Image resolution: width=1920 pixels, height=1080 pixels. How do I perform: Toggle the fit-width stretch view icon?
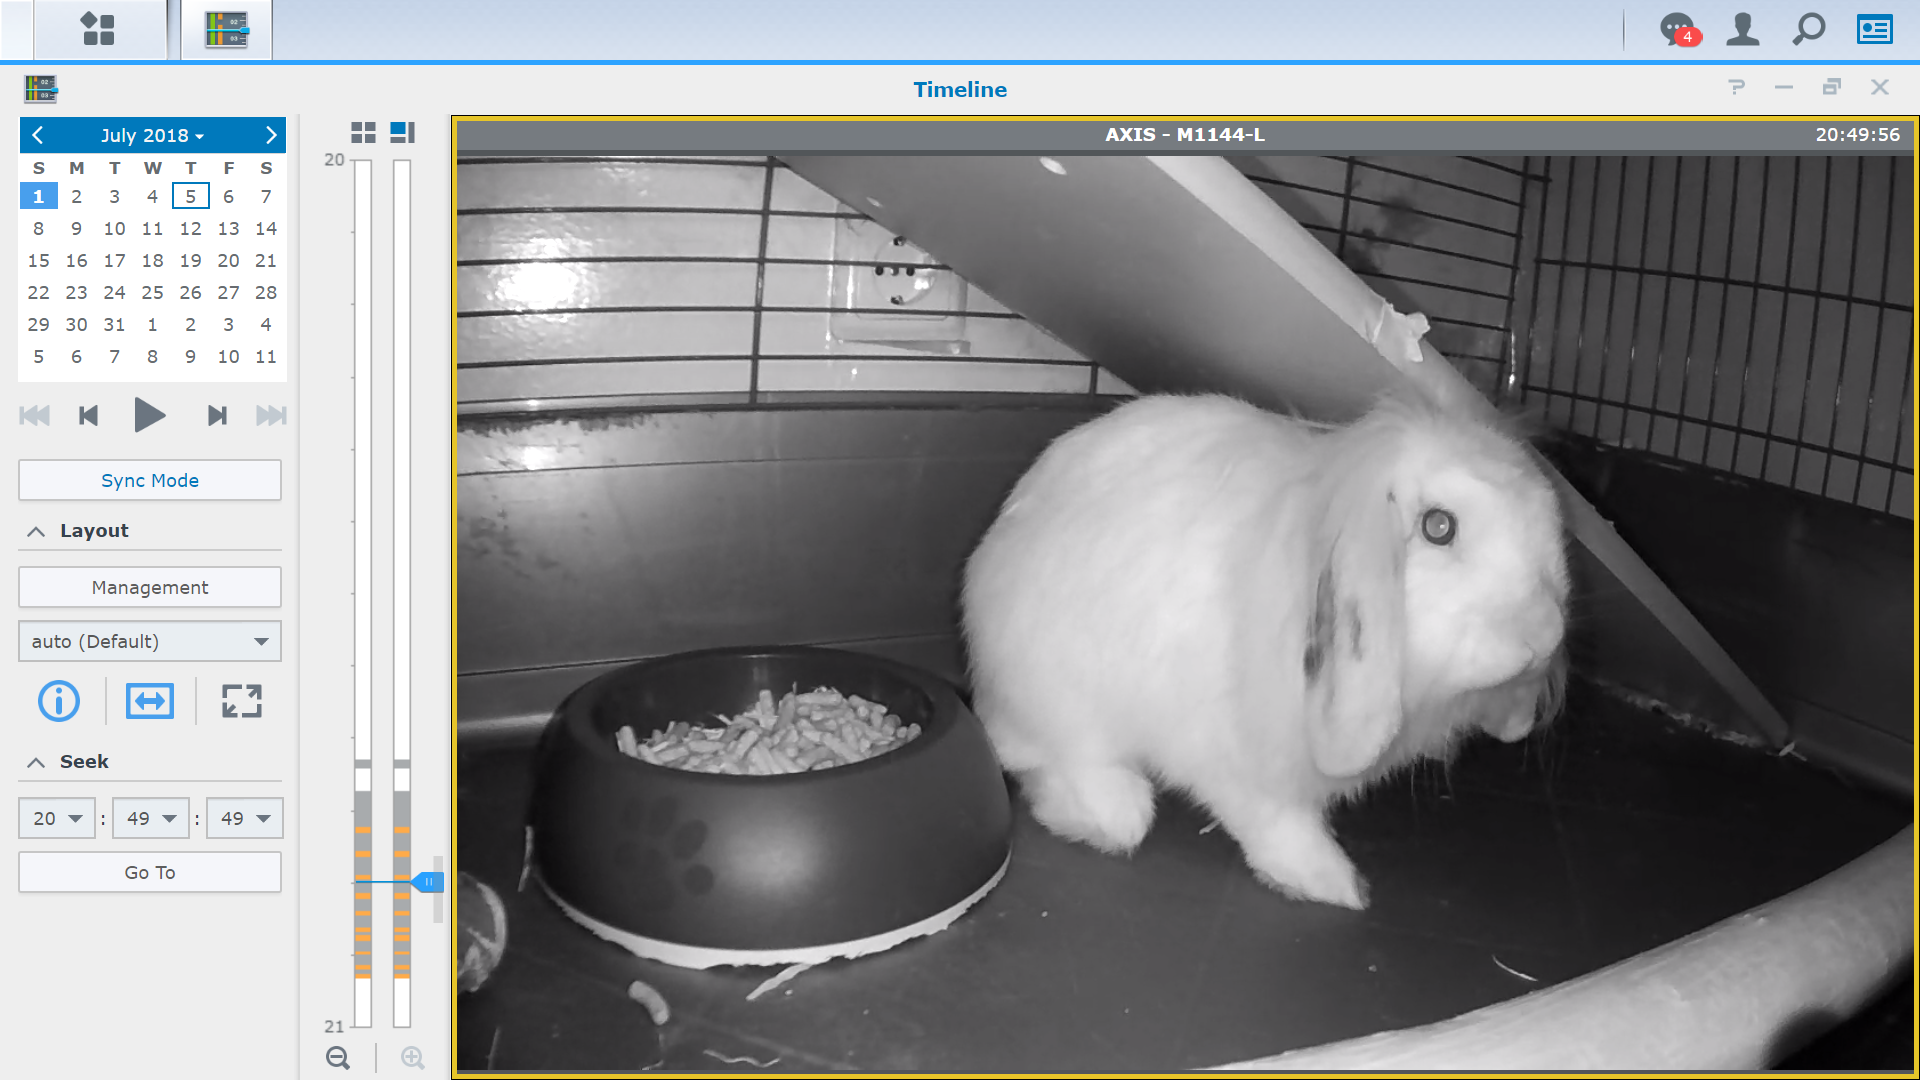(x=150, y=701)
